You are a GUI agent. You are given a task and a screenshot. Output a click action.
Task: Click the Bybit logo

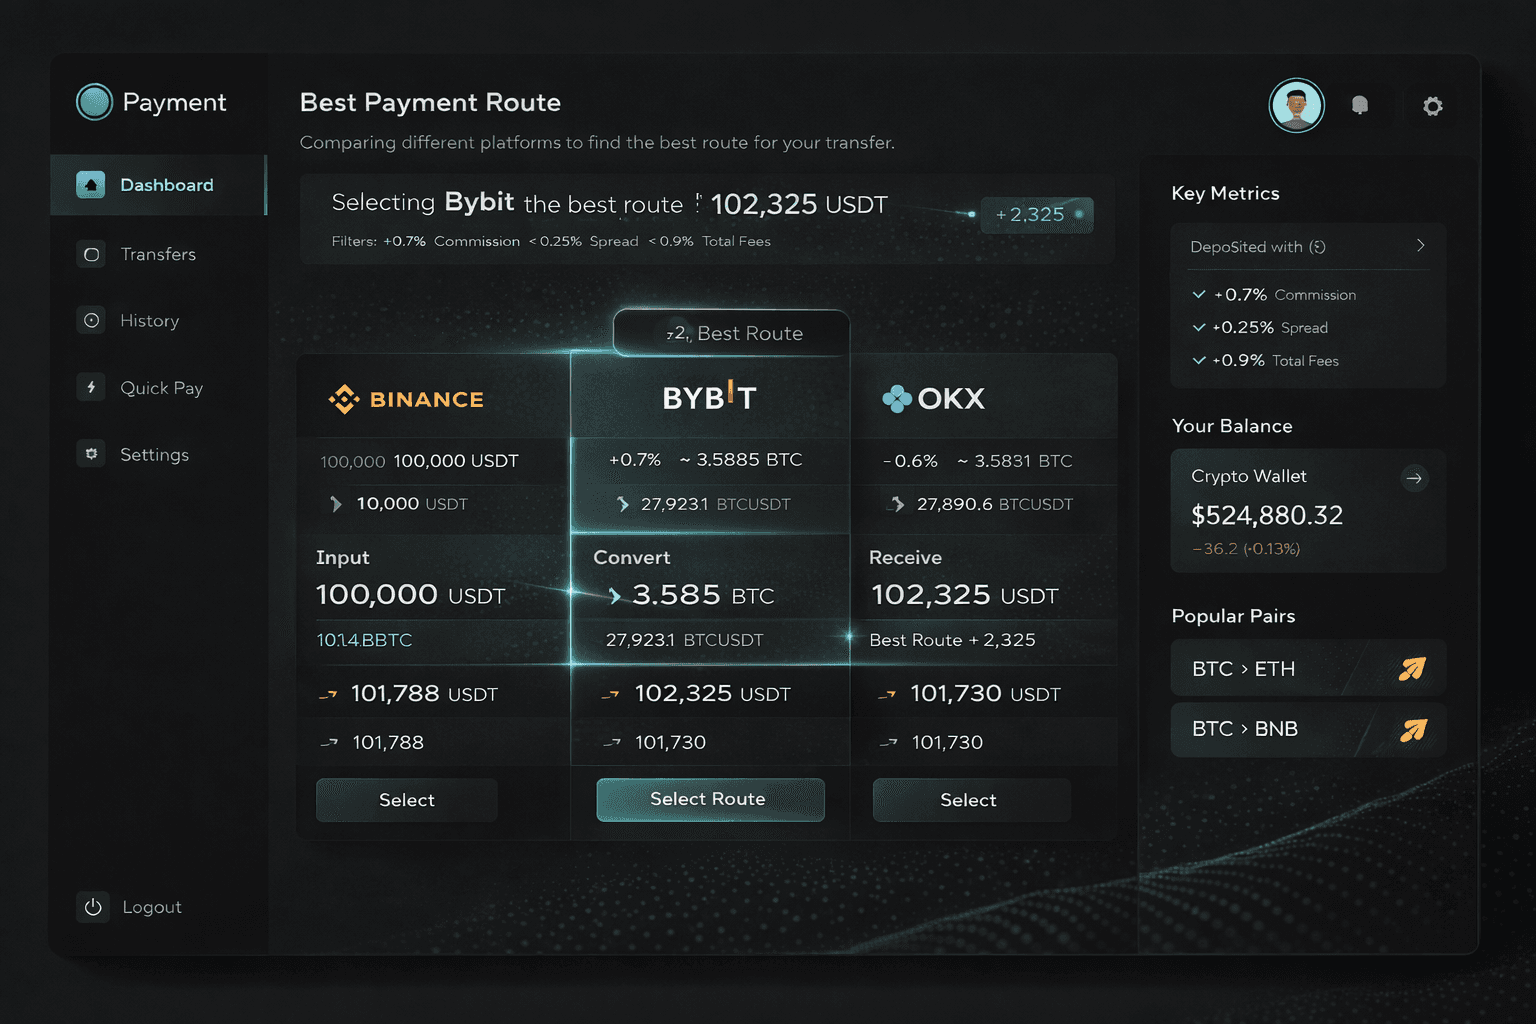(709, 397)
